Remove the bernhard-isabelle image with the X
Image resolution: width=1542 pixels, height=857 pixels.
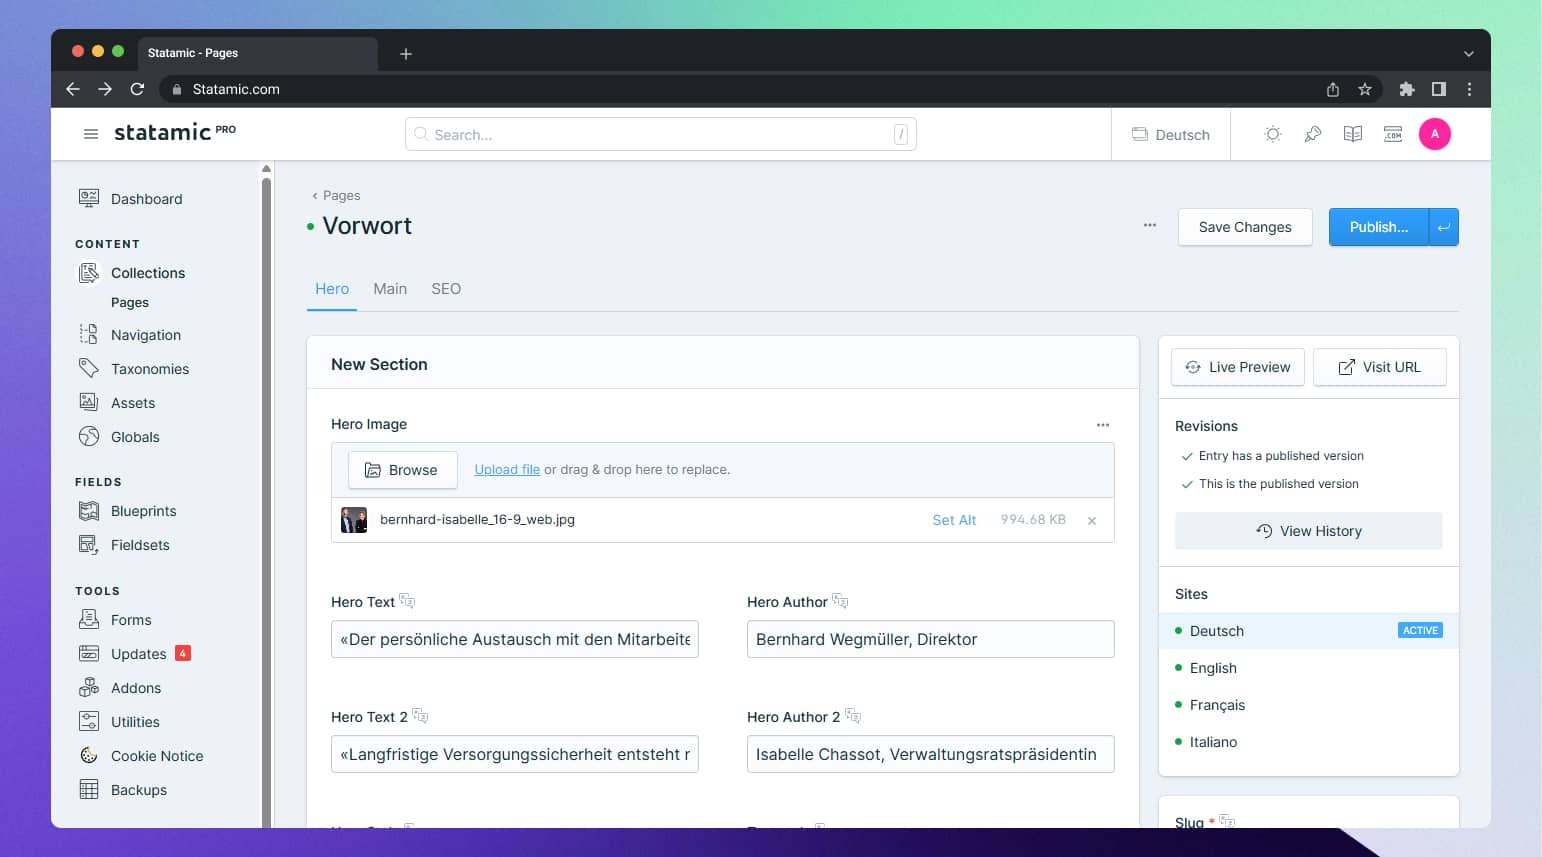(1091, 520)
